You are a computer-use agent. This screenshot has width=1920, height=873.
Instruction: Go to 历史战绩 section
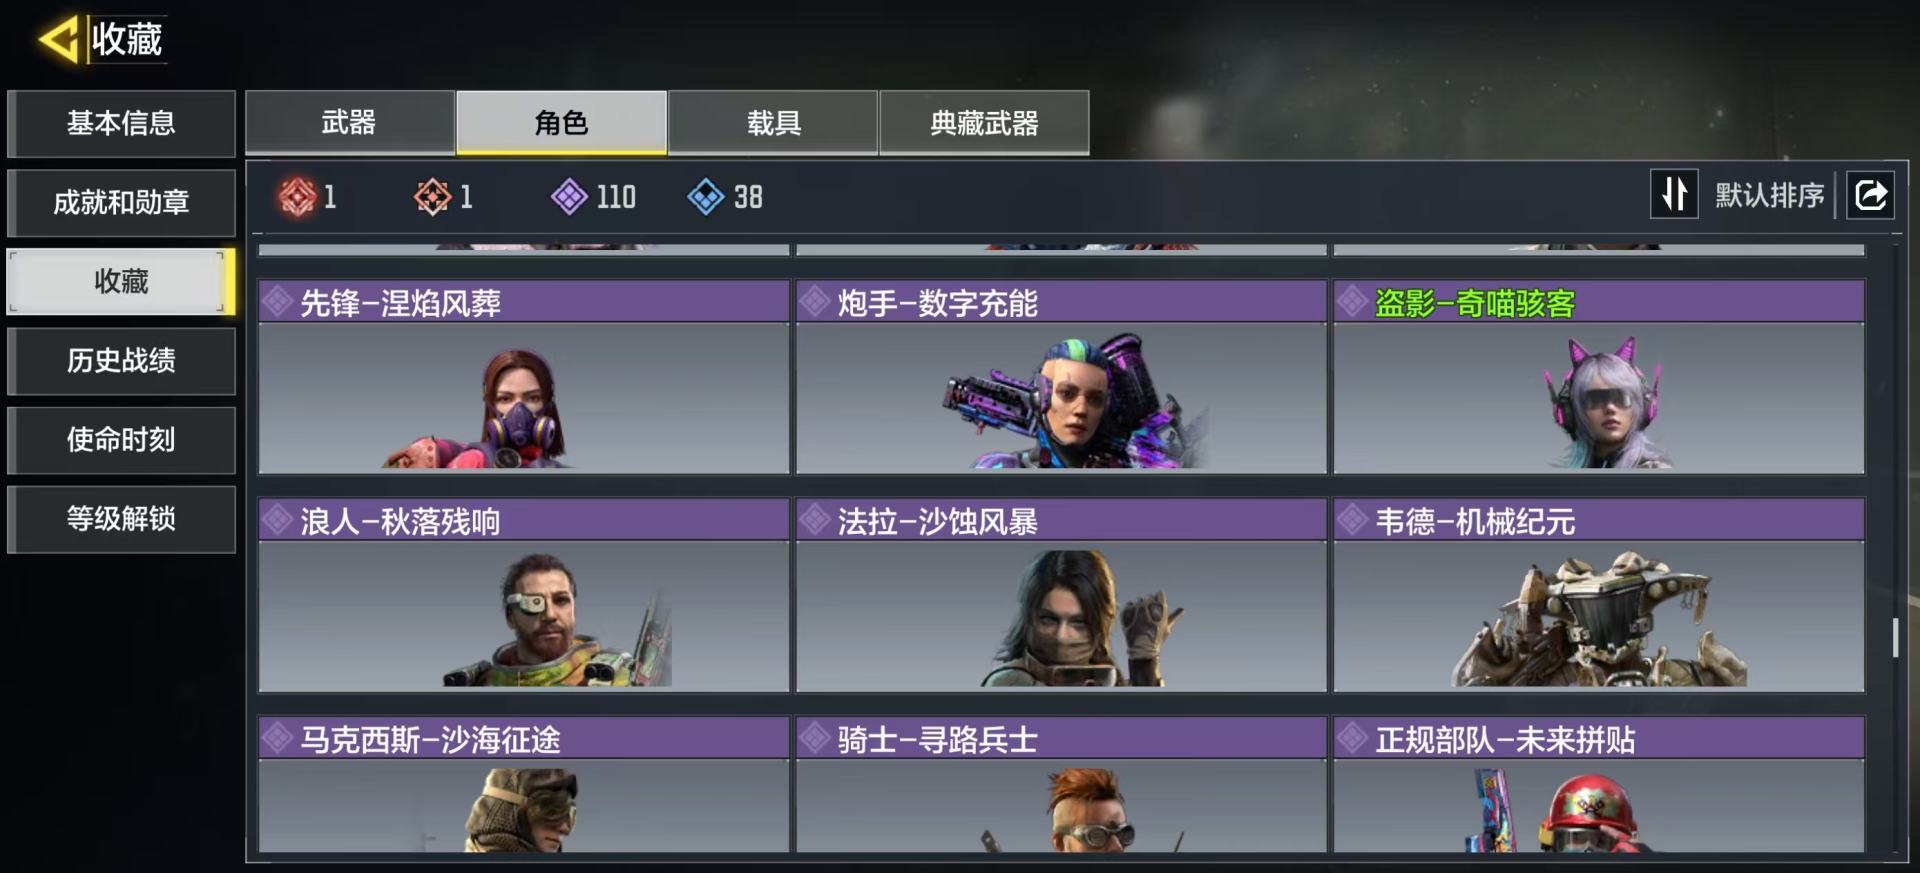click(x=121, y=360)
